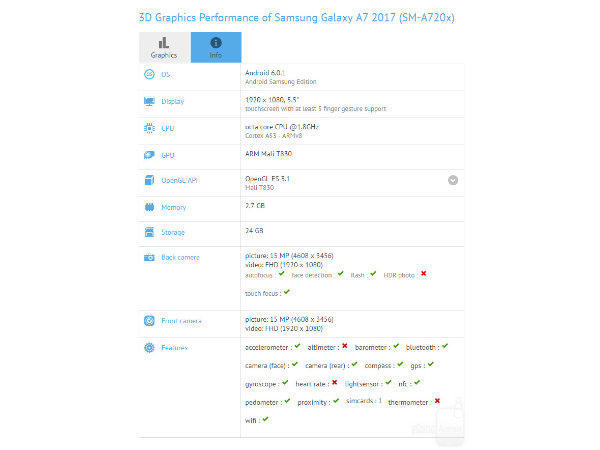This screenshot has width=600, height=450.
Task: Select the 'OpenGL ES 3.1' value
Action: [267, 178]
